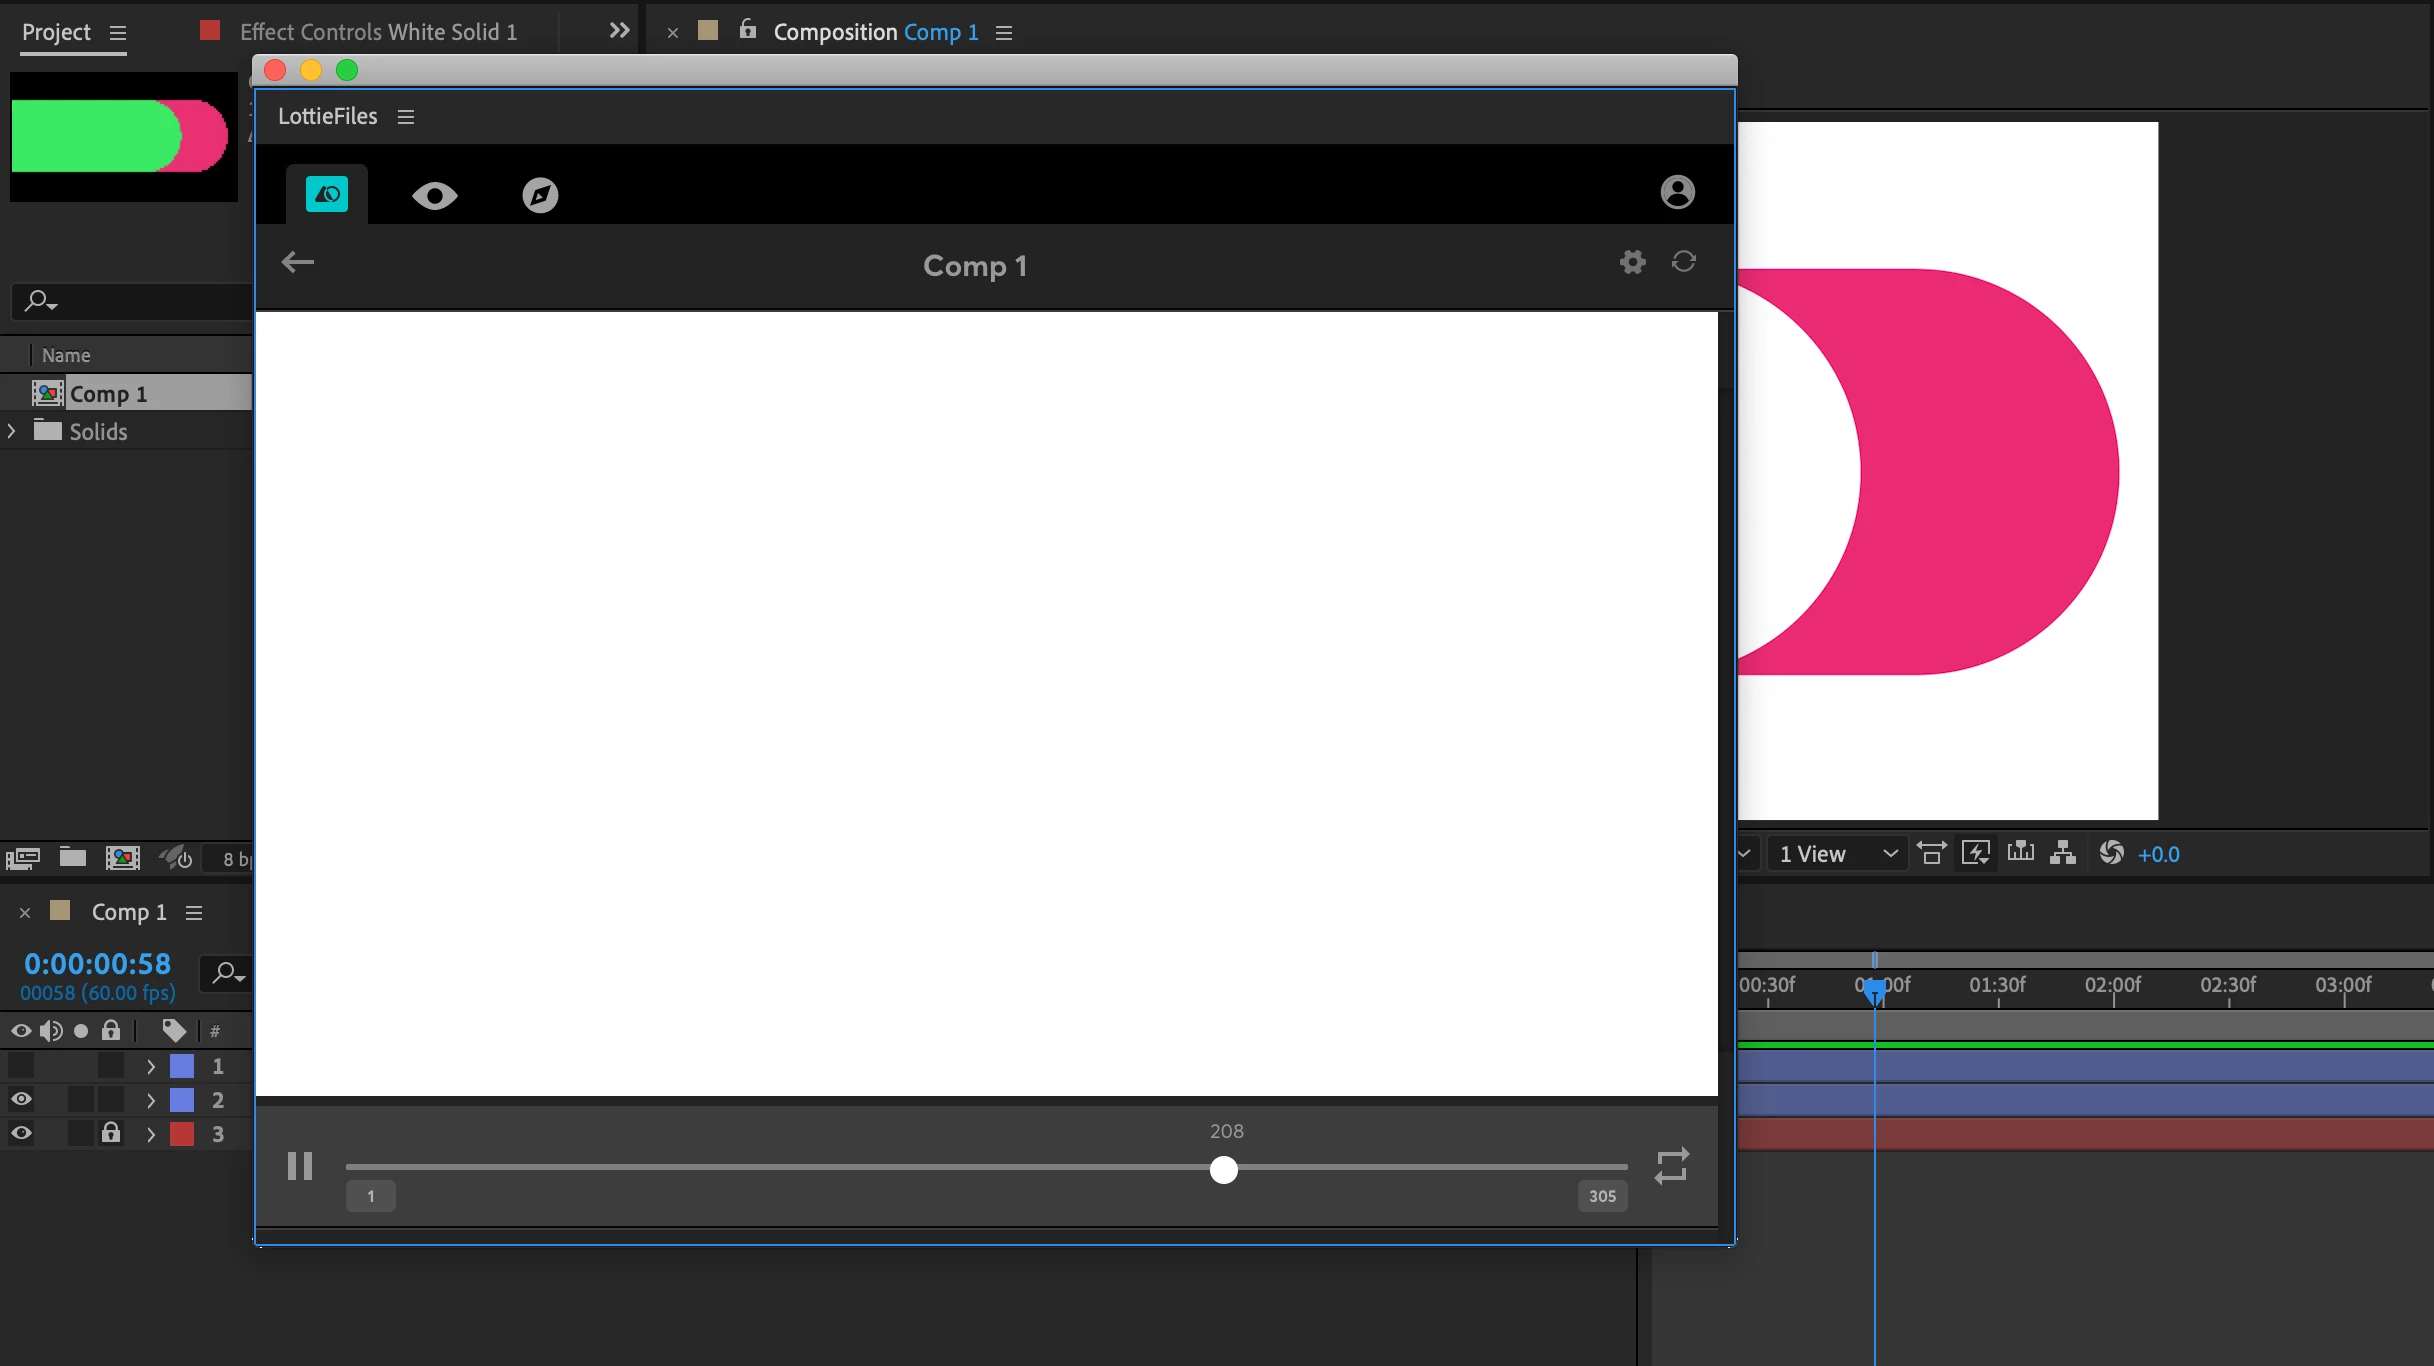The width and height of the screenshot is (2434, 1366).
Task: Open the LottieFiles preview eye tab
Action: (x=434, y=195)
